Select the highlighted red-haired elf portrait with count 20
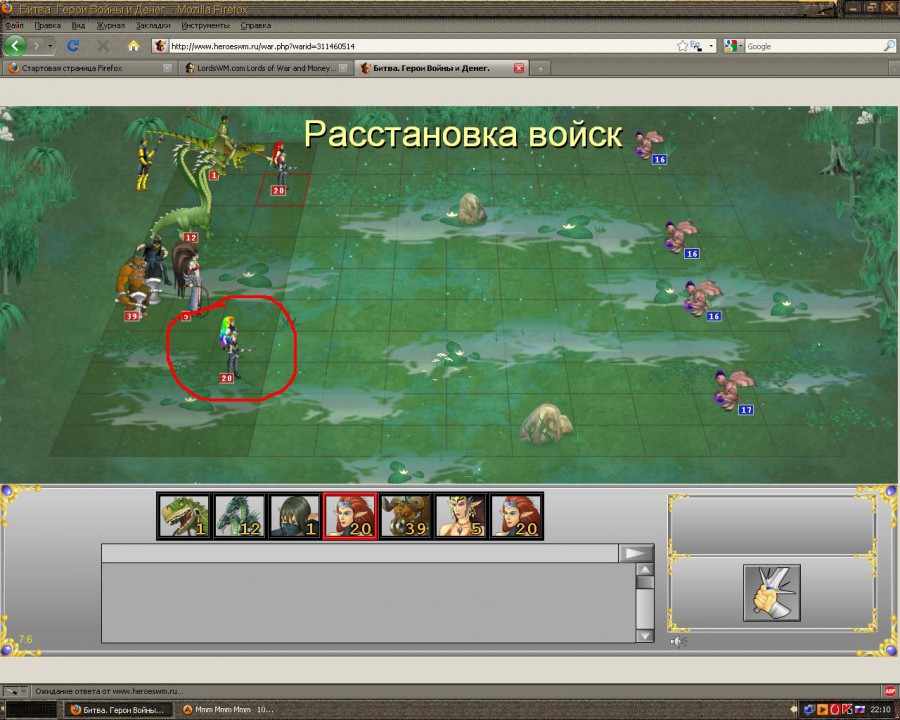900x720 pixels. click(x=350, y=516)
